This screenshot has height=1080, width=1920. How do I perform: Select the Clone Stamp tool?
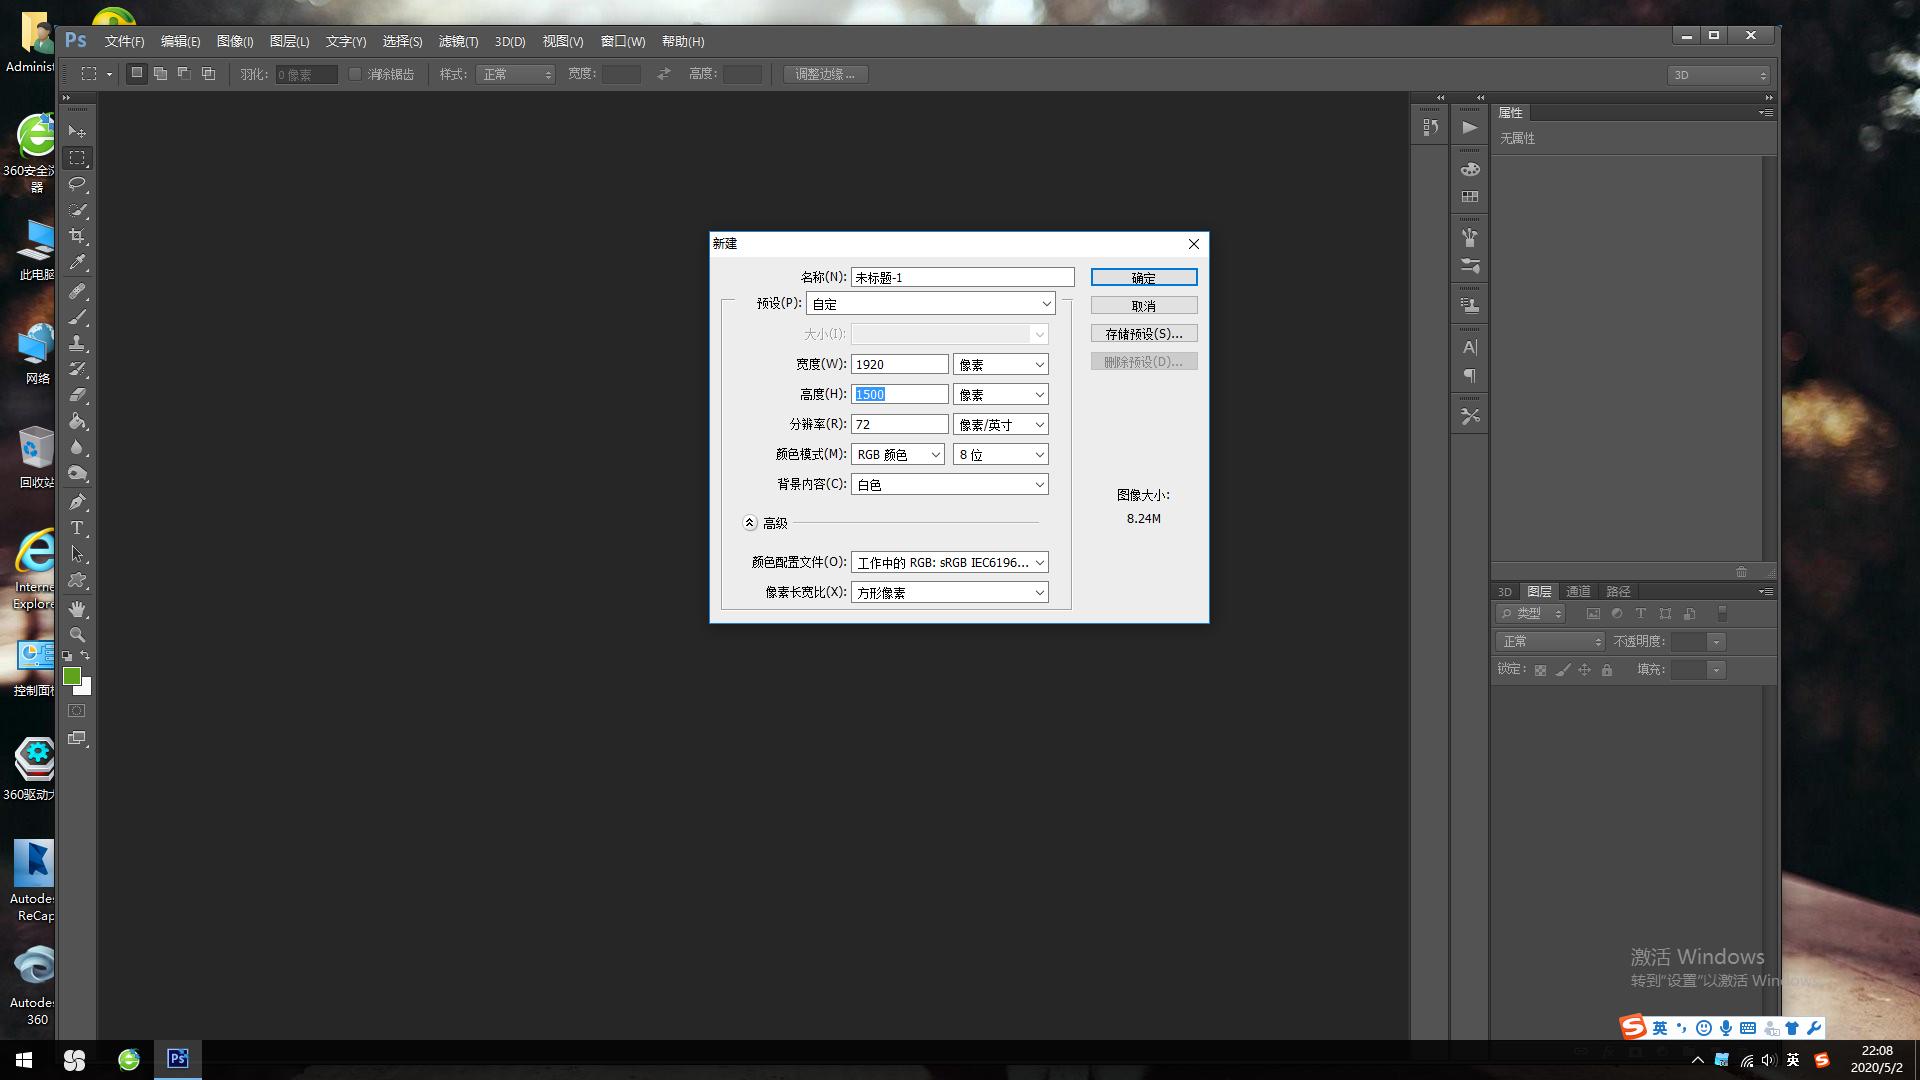tap(77, 343)
